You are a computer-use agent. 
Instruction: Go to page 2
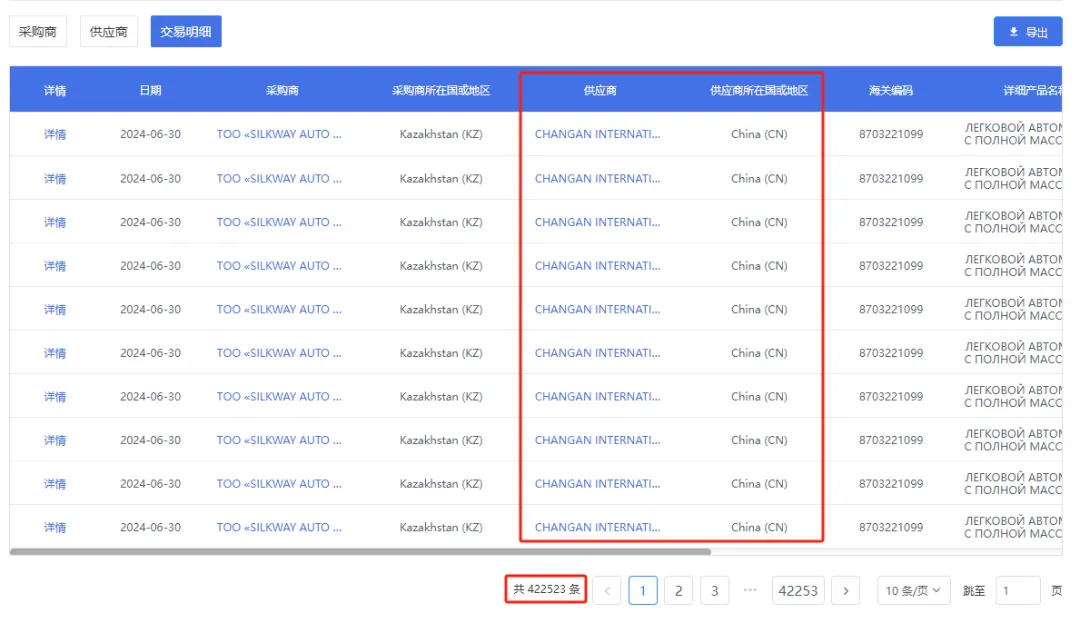pos(678,591)
